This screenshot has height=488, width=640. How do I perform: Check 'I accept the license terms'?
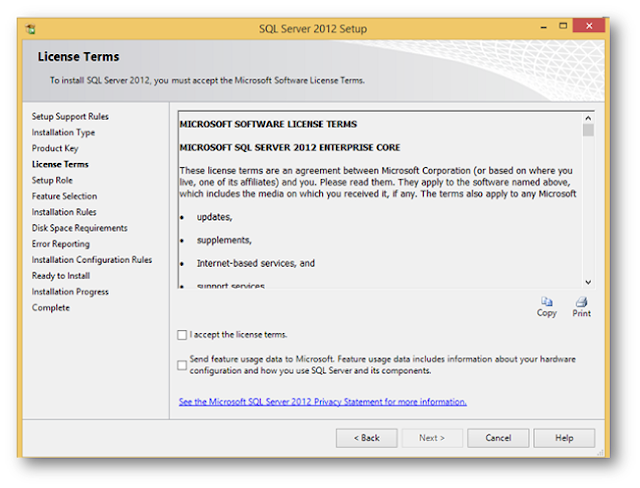coord(182,335)
